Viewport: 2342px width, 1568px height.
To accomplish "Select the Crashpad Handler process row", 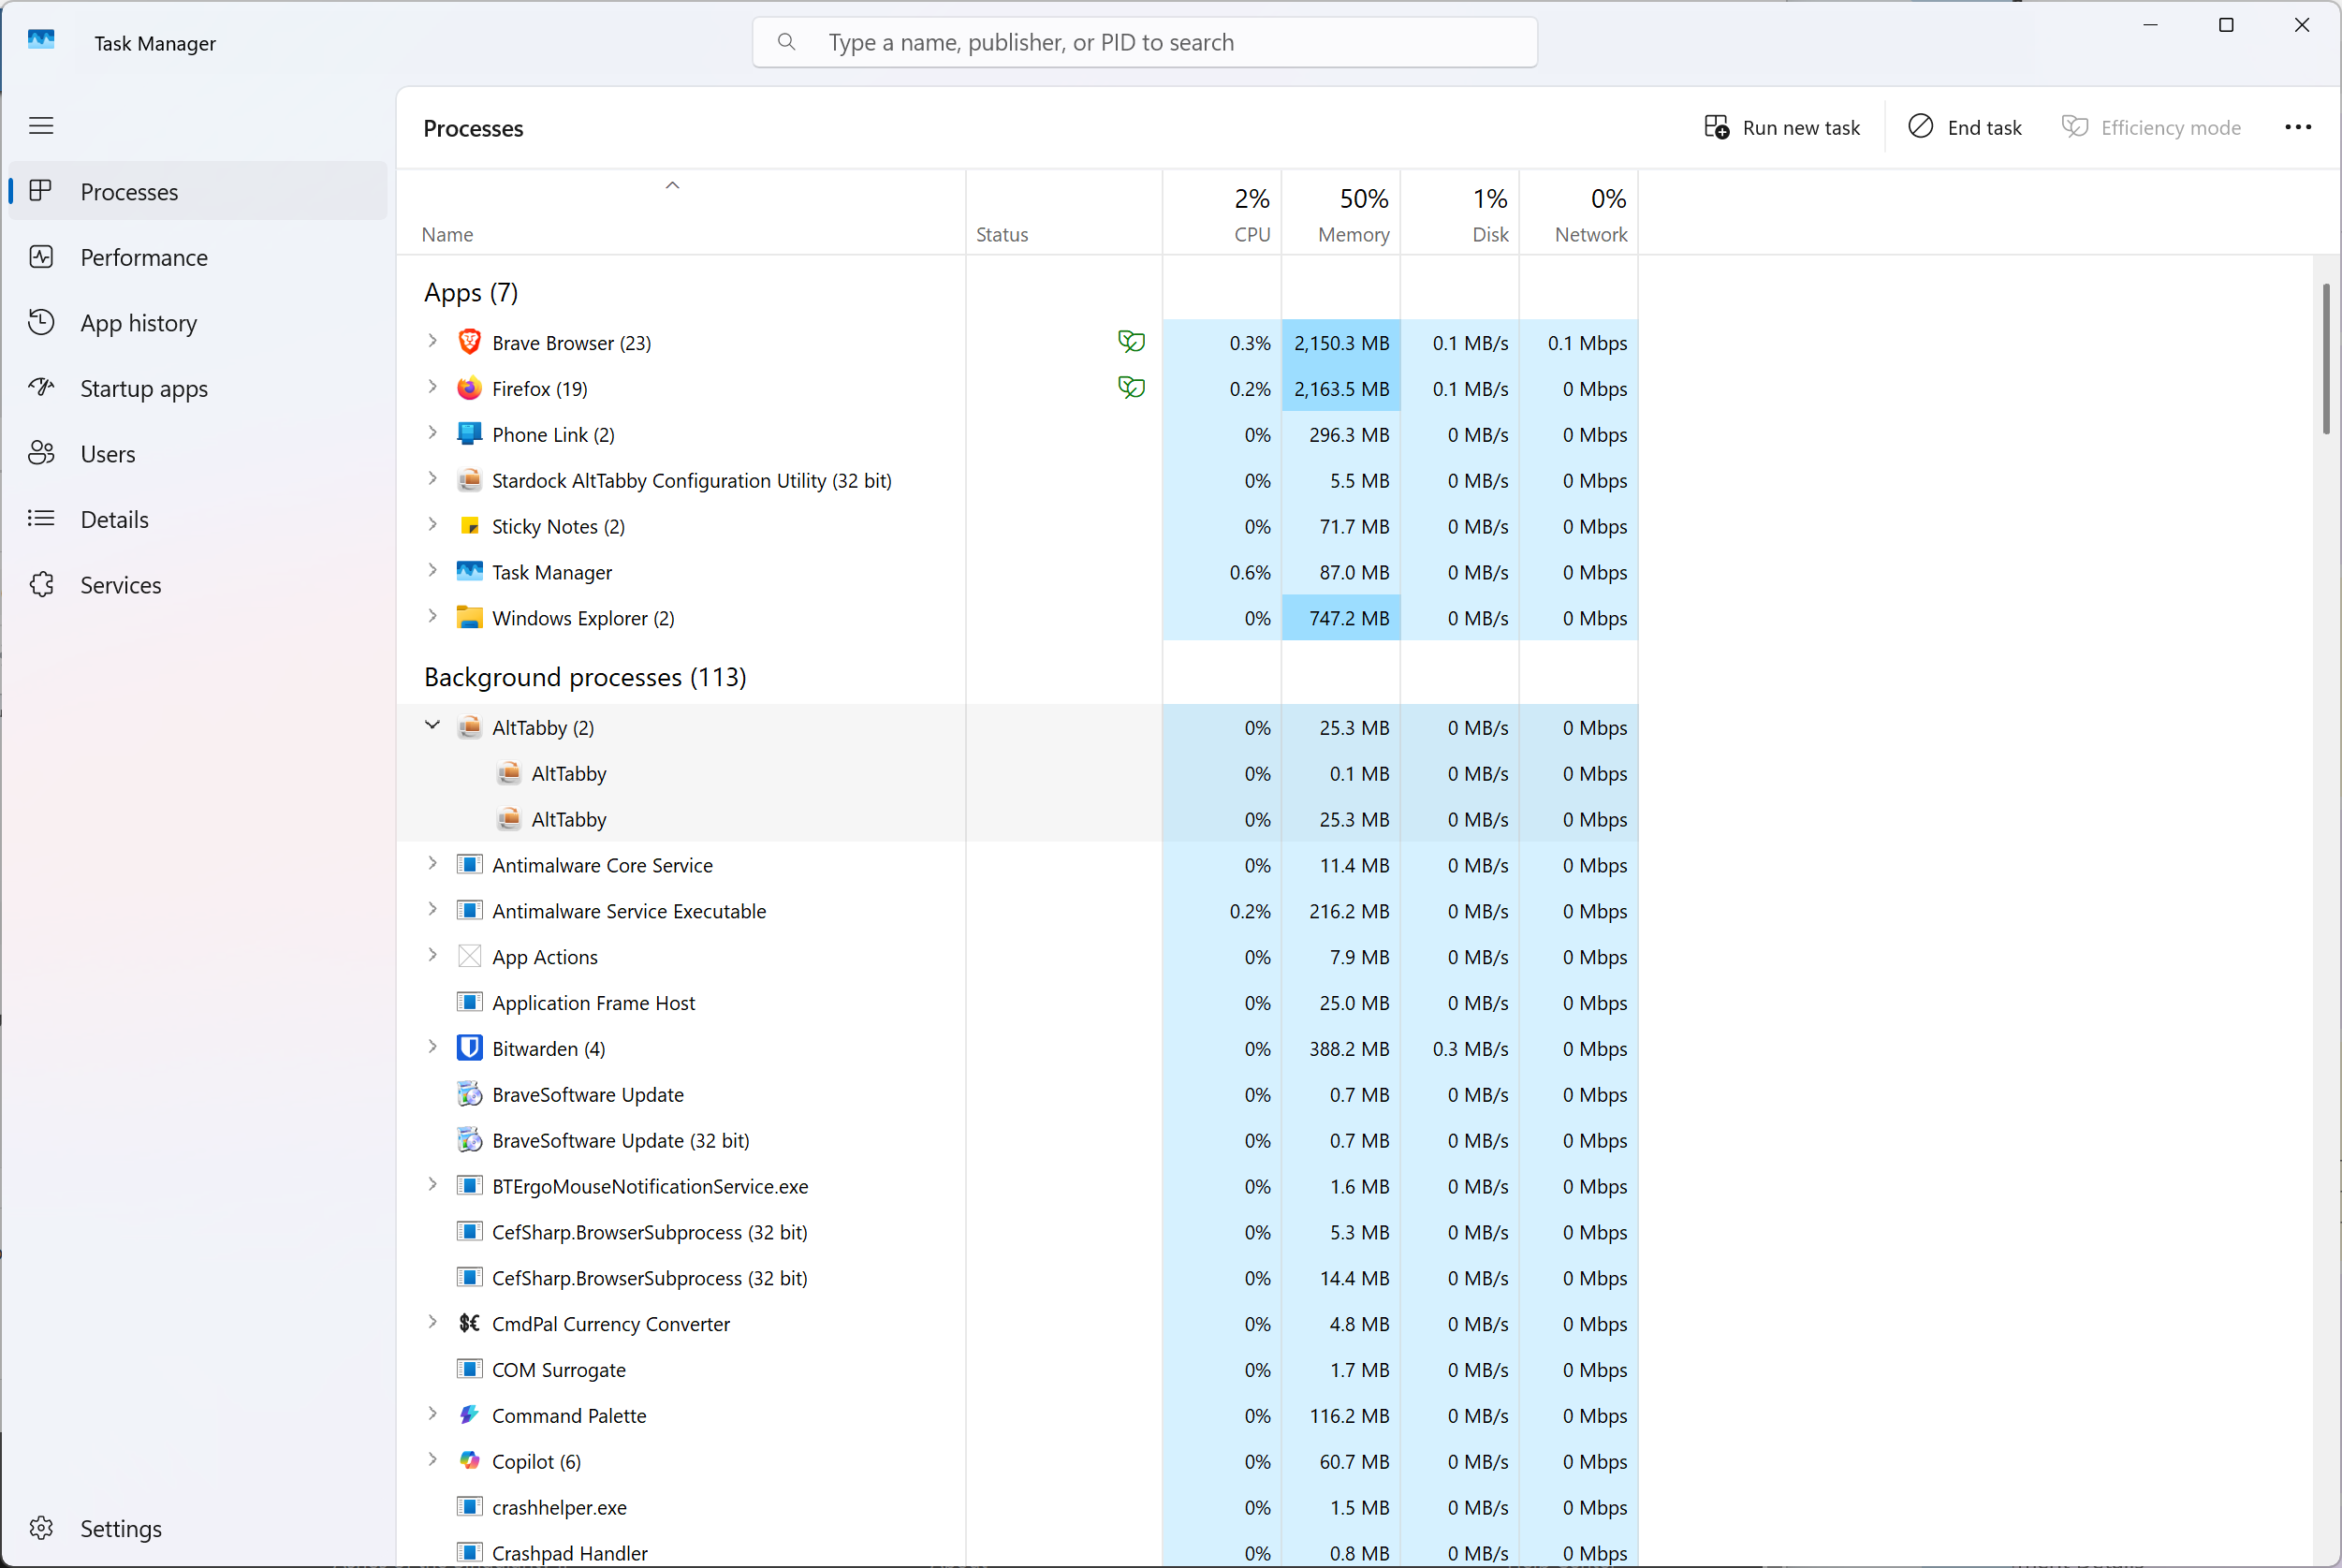I will pos(1018,1552).
